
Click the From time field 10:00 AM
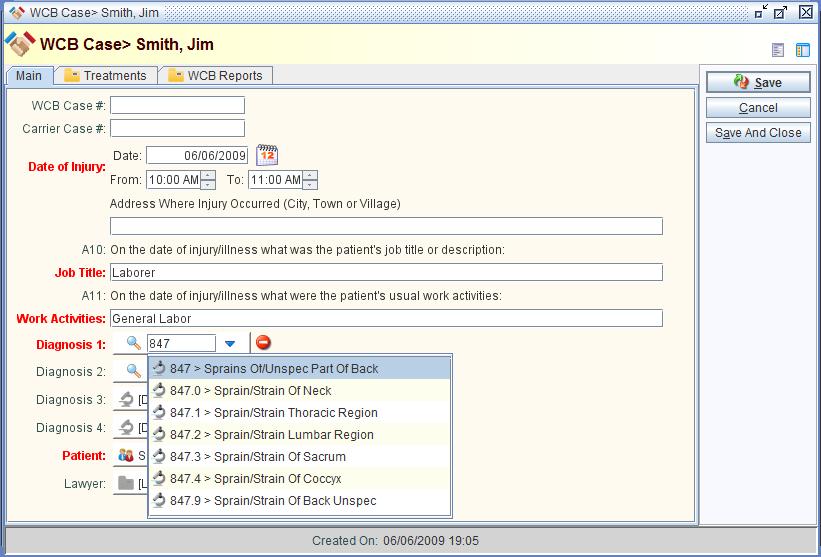tap(173, 180)
